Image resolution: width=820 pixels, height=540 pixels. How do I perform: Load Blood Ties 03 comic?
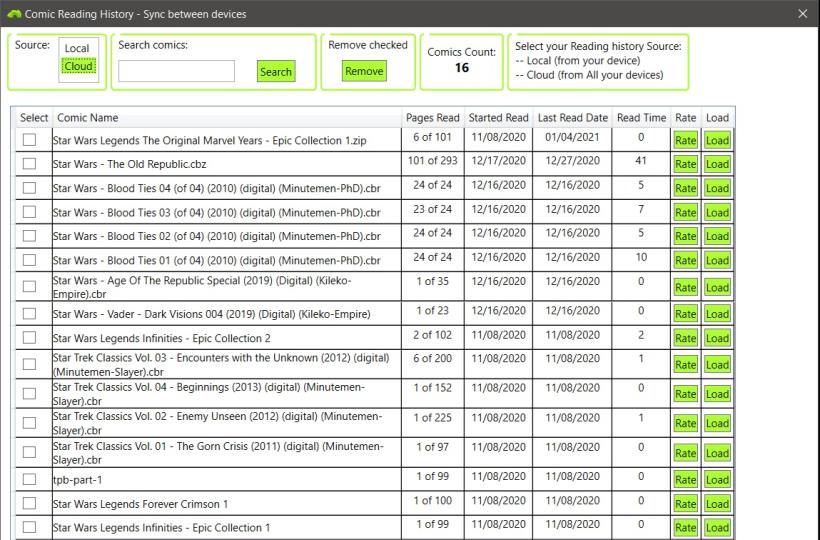(x=717, y=213)
